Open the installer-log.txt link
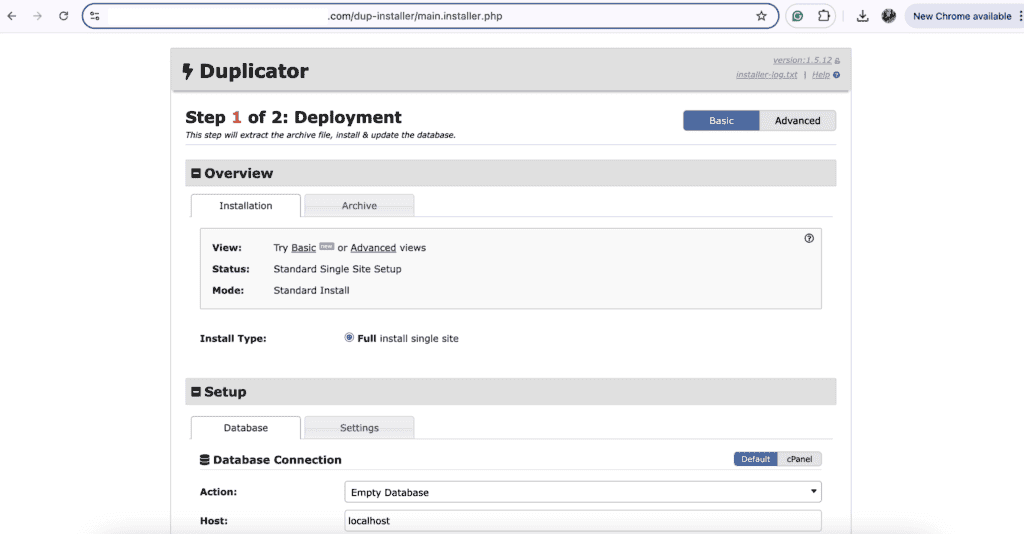The width and height of the screenshot is (1024, 534). coord(766,75)
